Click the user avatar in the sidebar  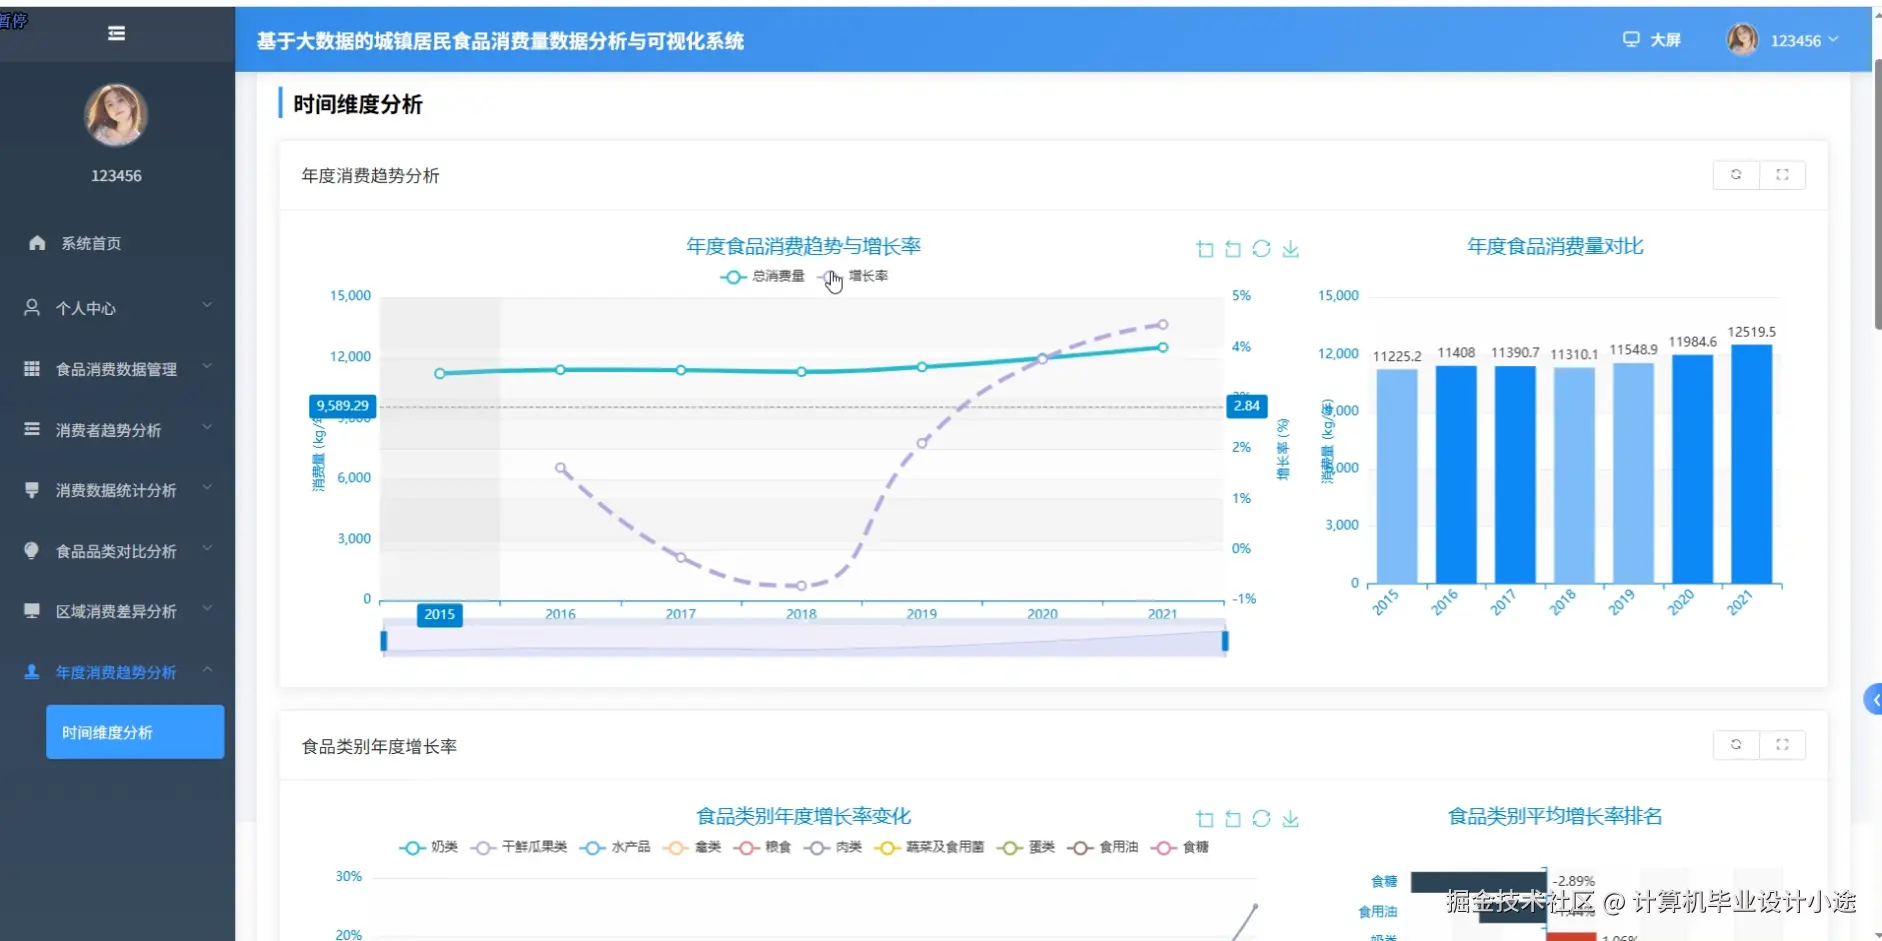coord(116,114)
